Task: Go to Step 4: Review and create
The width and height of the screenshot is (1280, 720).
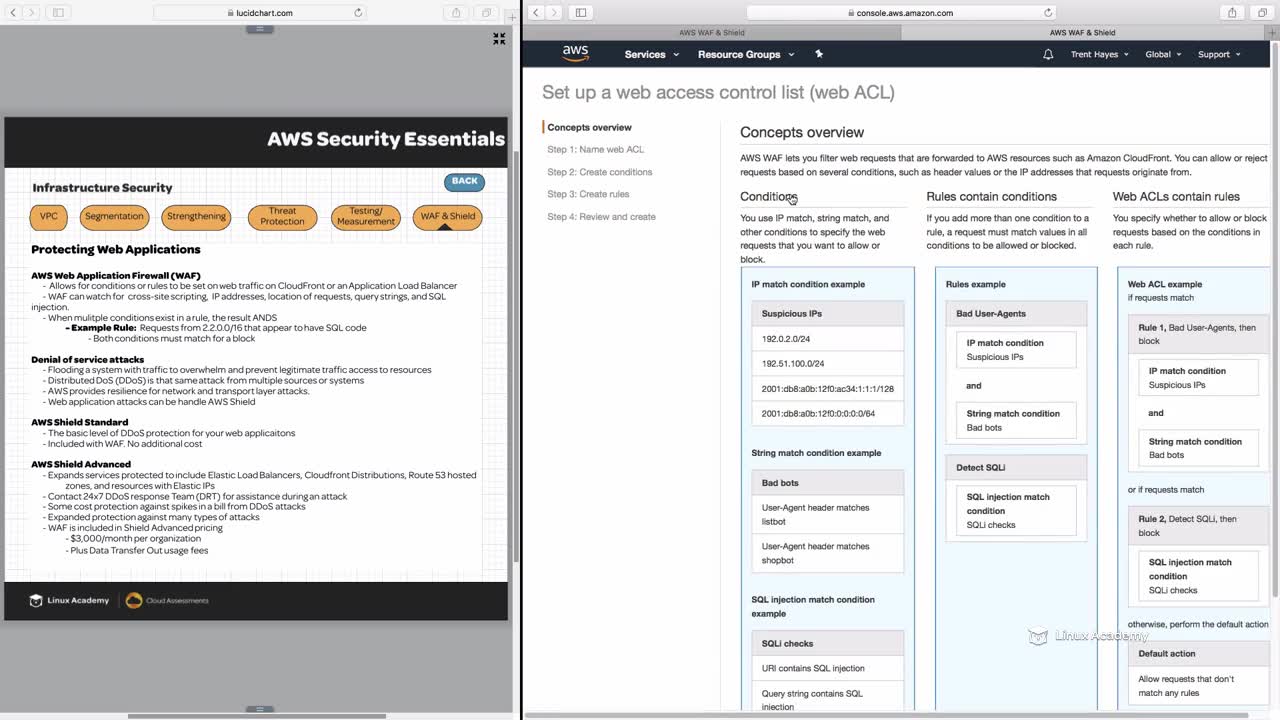Action: click(601, 217)
